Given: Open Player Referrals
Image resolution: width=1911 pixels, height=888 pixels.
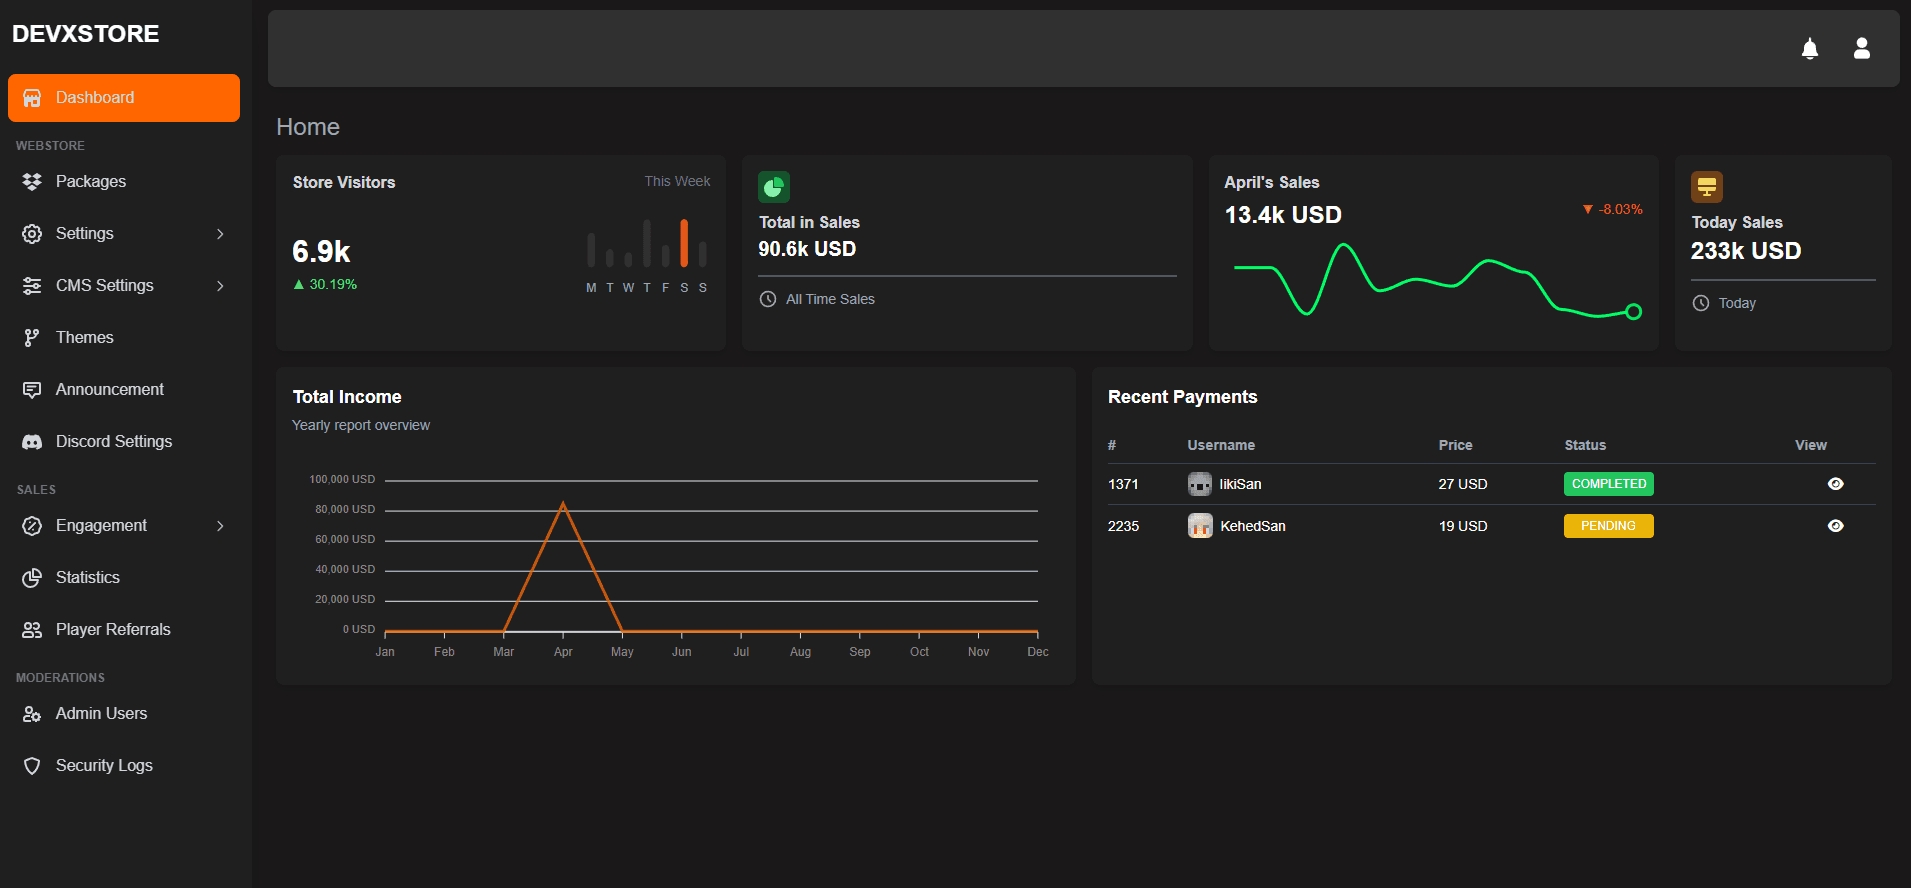Looking at the screenshot, I should tap(124, 630).
